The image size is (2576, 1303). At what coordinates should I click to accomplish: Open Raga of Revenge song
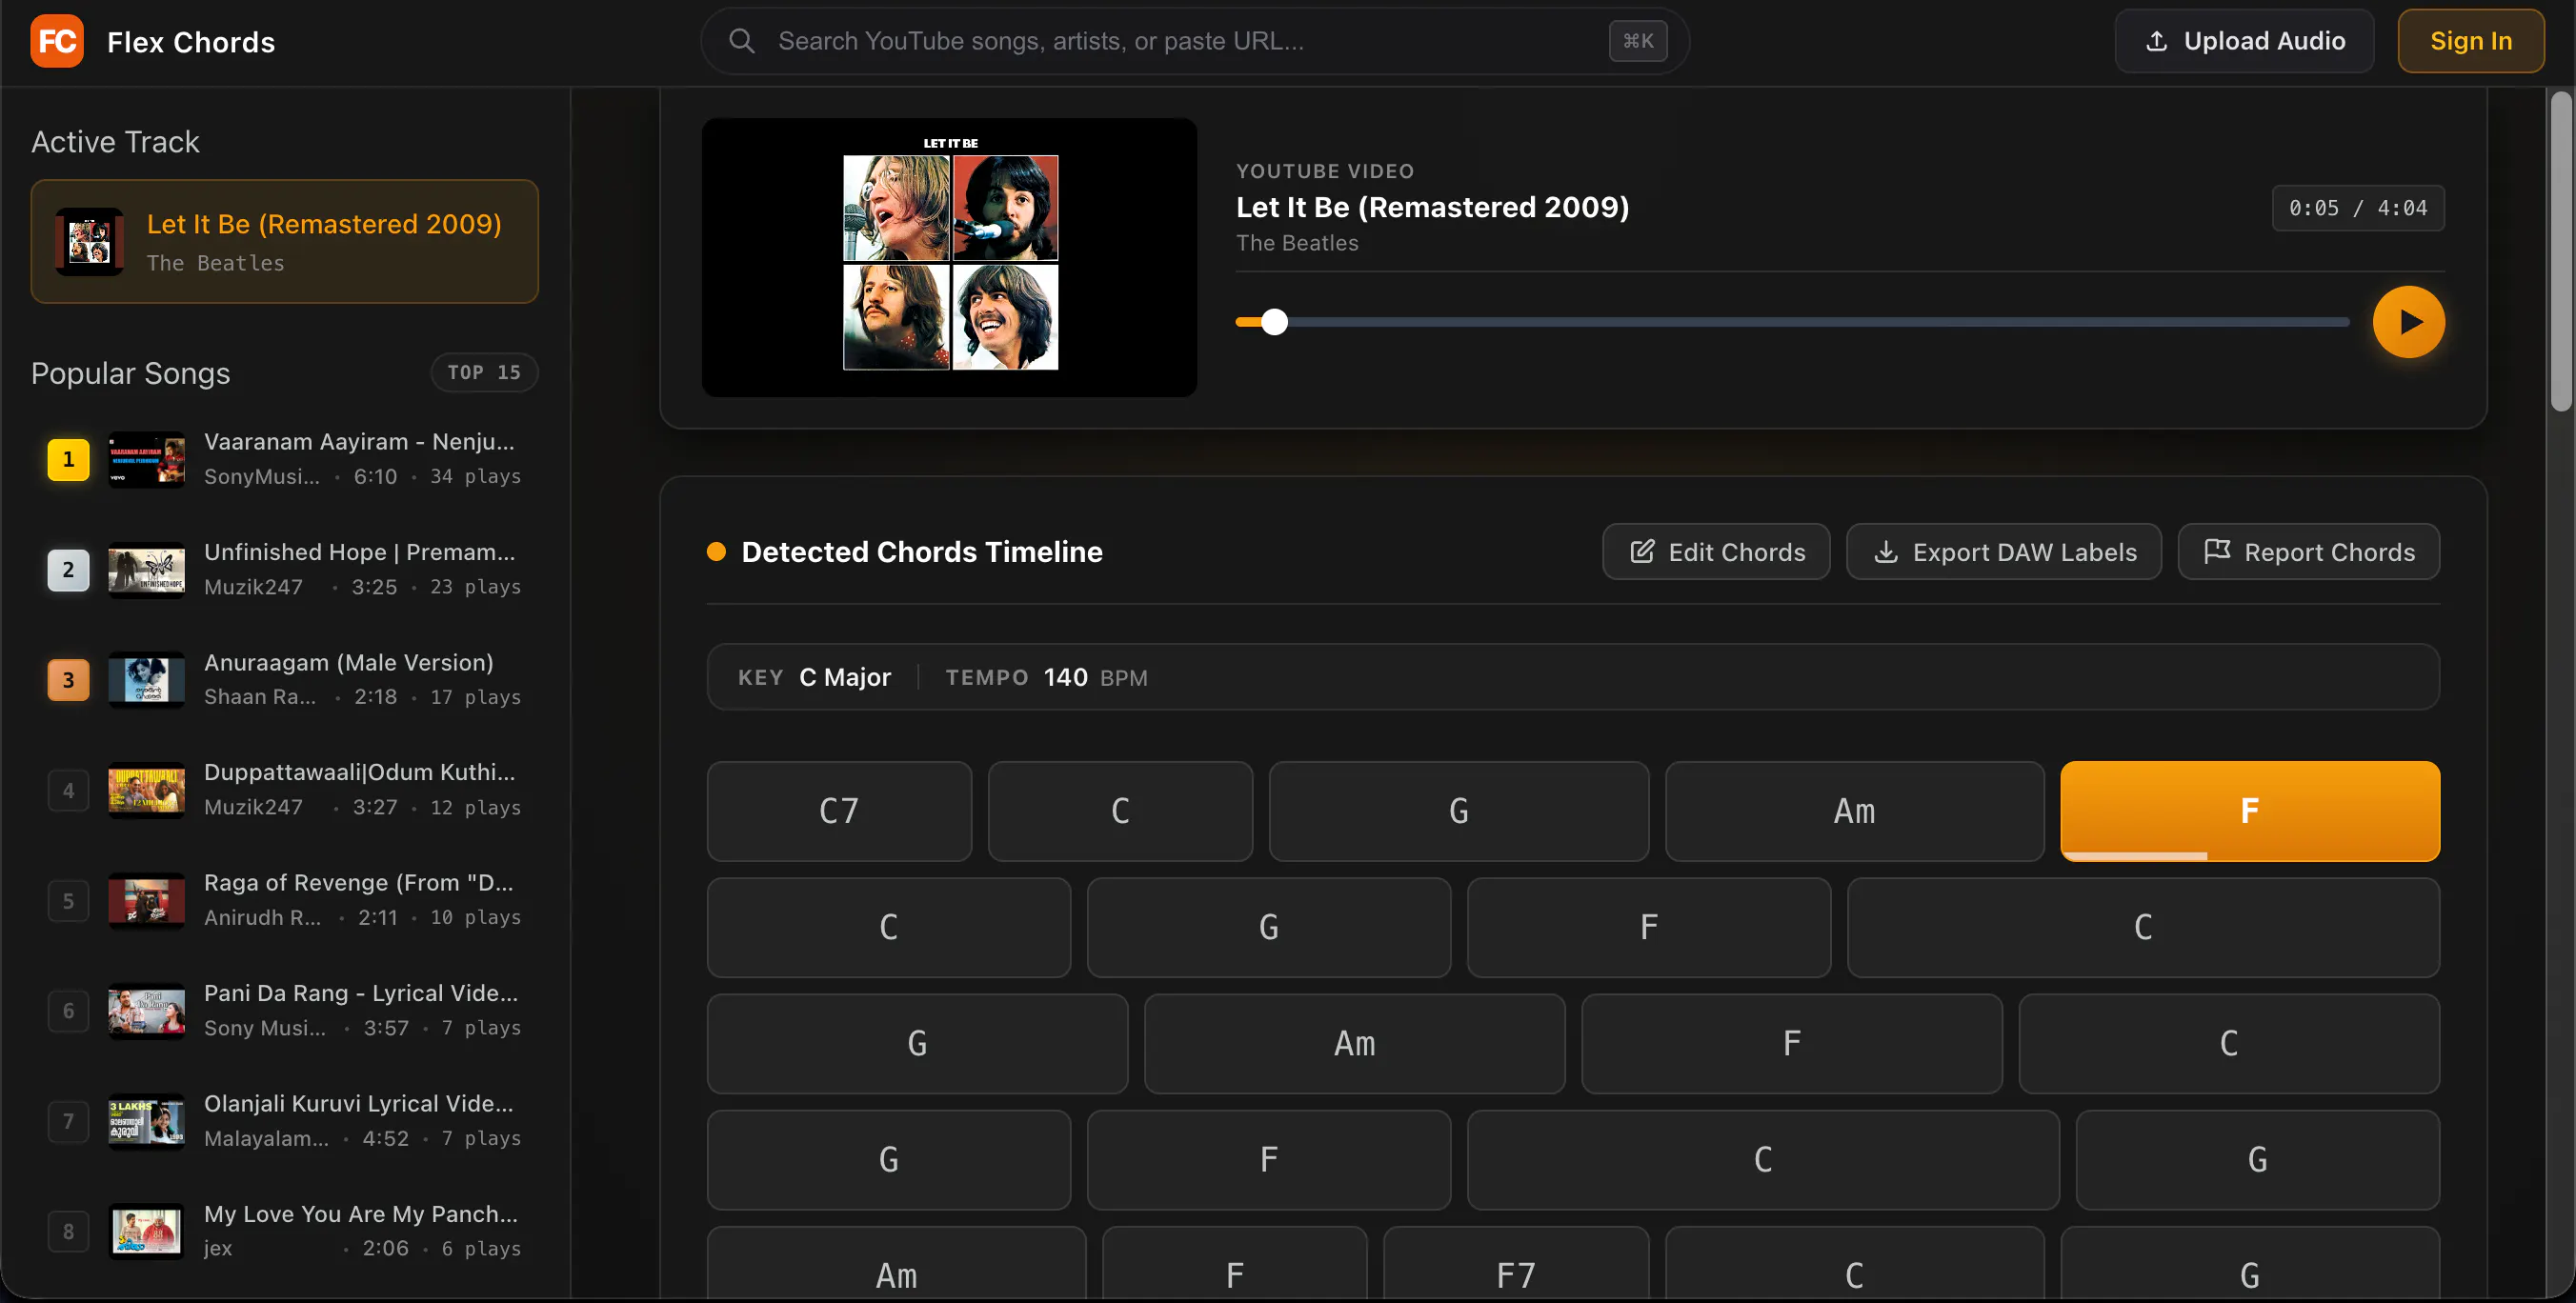click(285, 900)
